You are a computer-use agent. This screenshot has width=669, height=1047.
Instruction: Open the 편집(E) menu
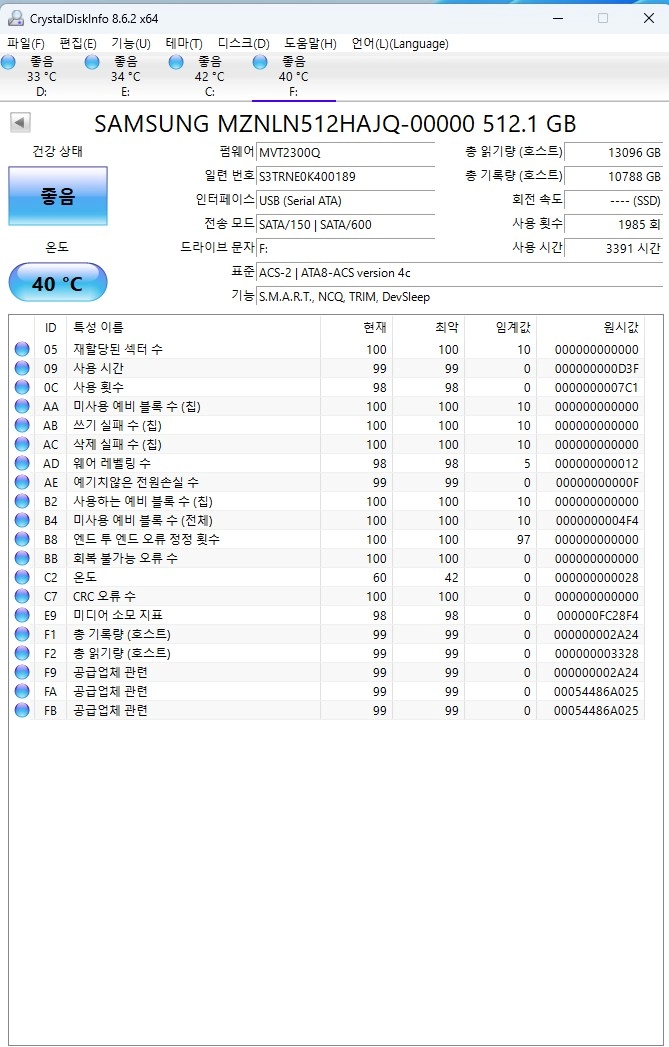[x=77, y=43]
